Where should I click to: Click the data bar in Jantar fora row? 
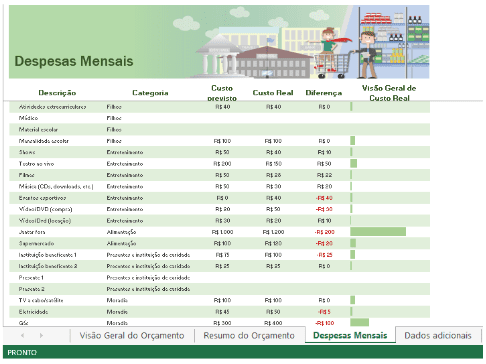(378, 232)
